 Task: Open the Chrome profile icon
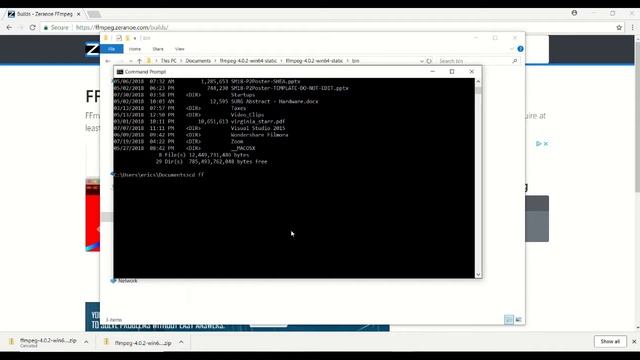(x=574, y=13)
